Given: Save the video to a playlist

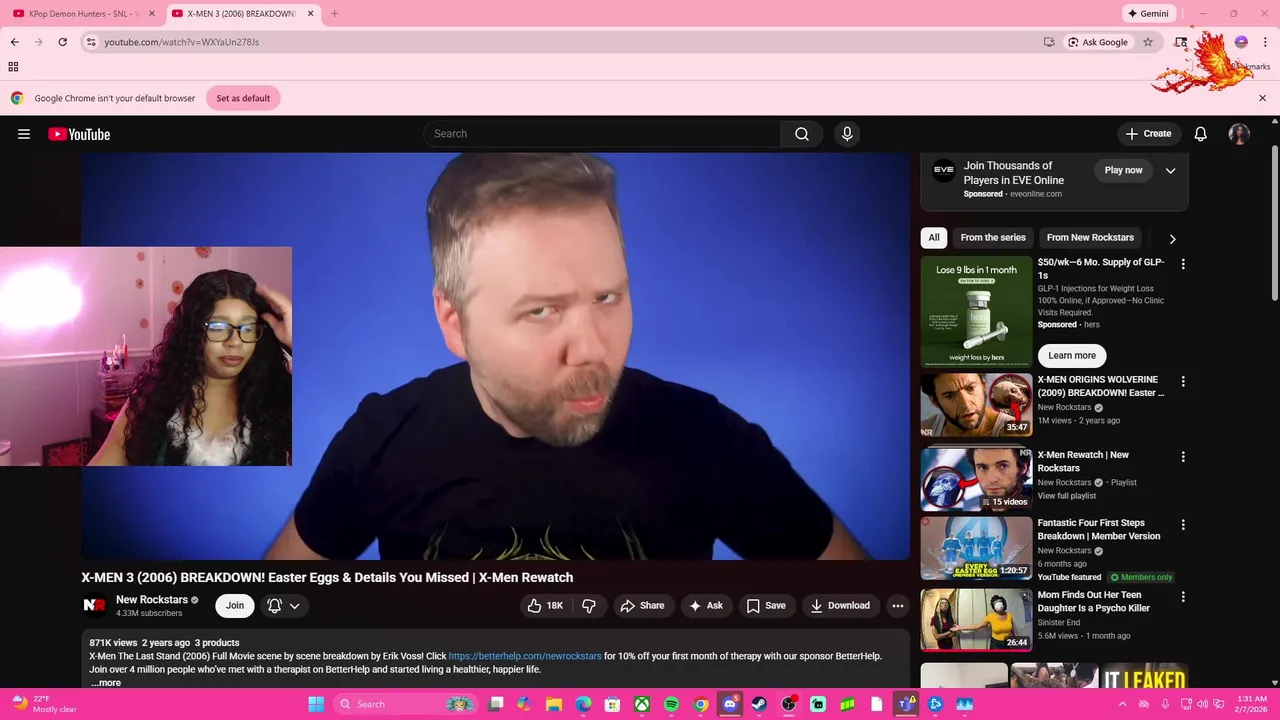Looking at the screenshot, I should tap(766, 605).
